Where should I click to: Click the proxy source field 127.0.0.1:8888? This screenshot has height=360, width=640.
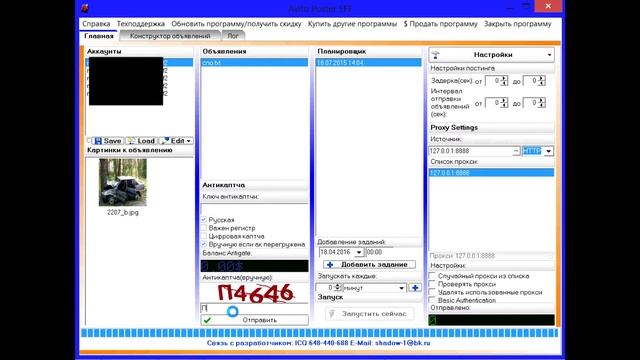(x=470, y=151)
